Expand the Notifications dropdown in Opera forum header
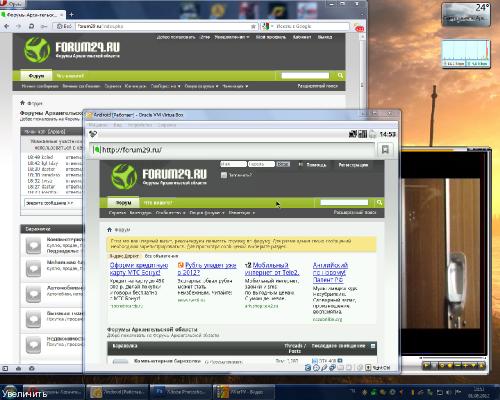The width and height of the screenshot is (500, 400). (232, 37)
